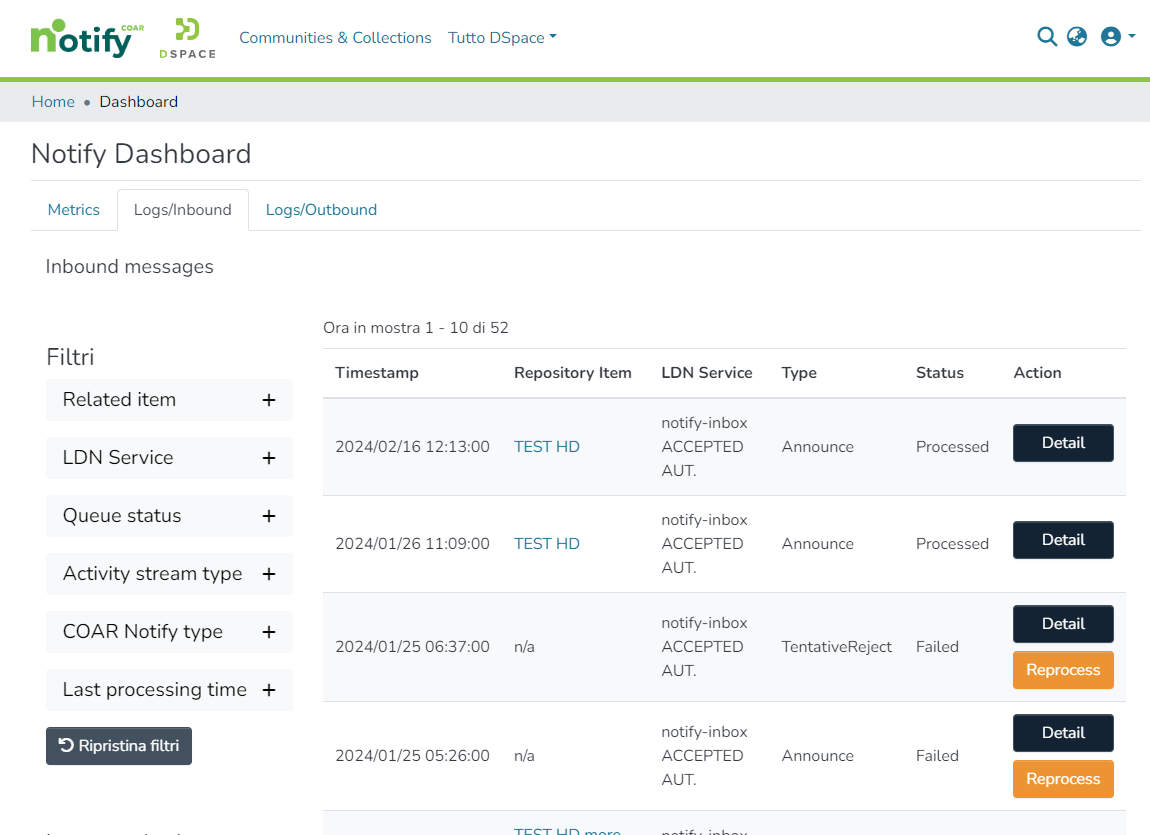The image size is (1150, 835).
Task: Select the Logs/Inbound tab
Action: [183, 210]
